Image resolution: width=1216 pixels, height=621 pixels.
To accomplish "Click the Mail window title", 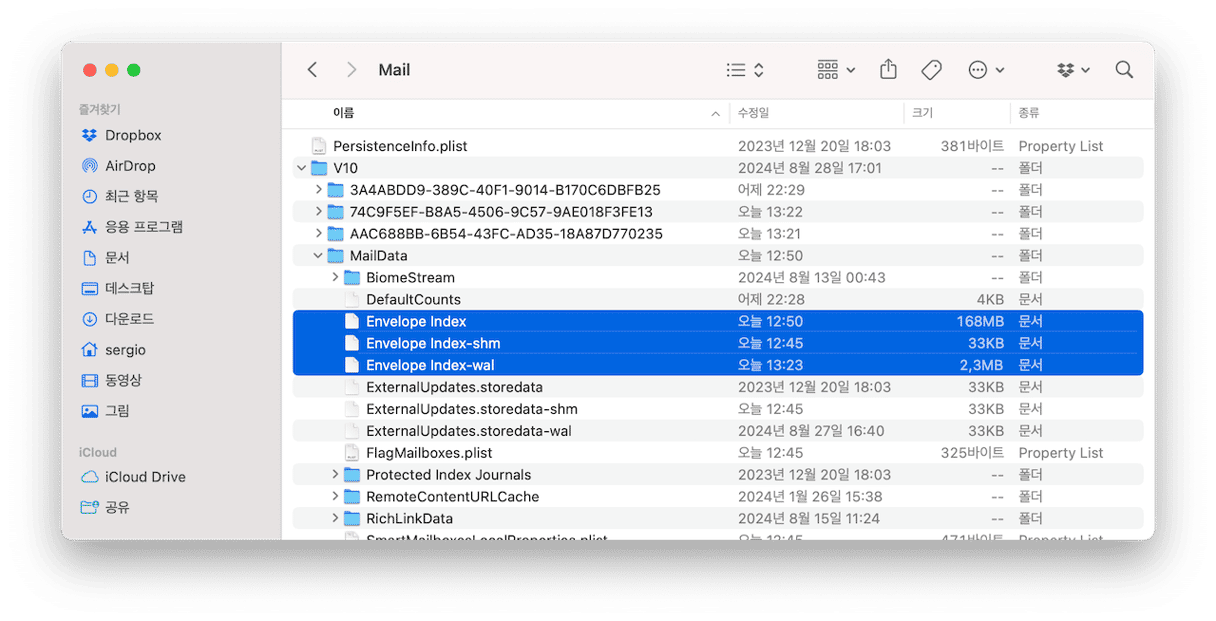I will [x=394, y=70].
